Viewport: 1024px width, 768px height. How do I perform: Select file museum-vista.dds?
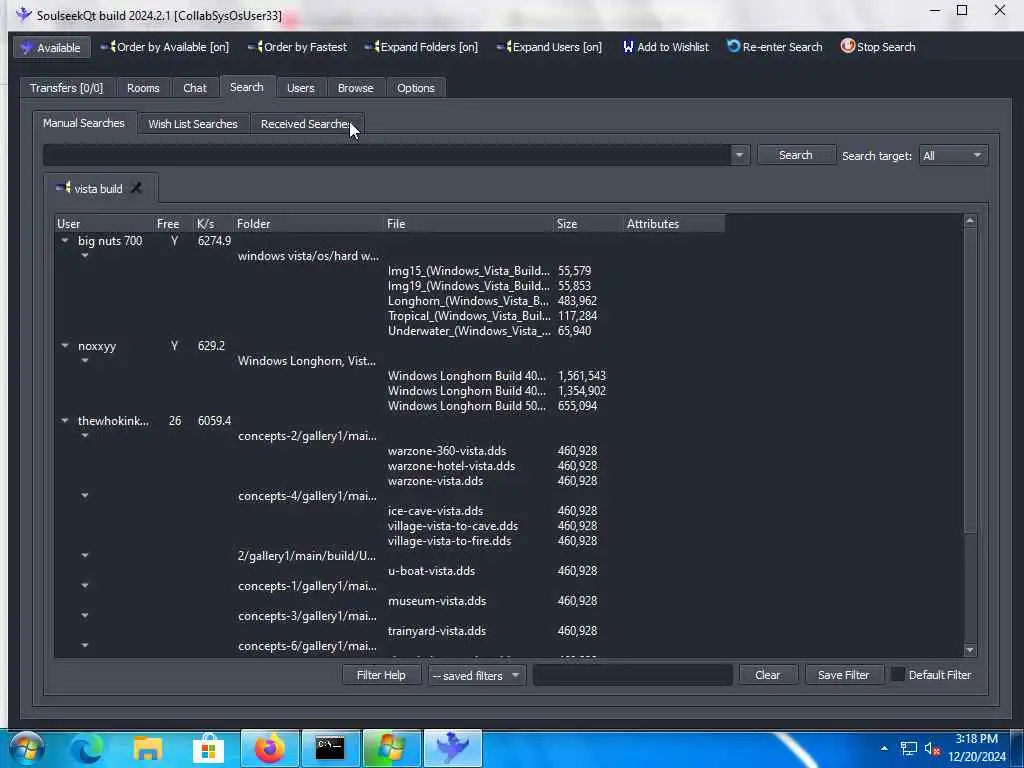437,601
